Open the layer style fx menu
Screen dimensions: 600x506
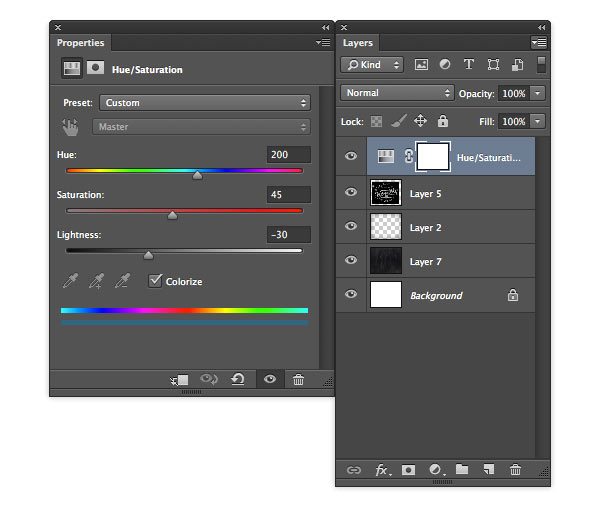(382, 469)
